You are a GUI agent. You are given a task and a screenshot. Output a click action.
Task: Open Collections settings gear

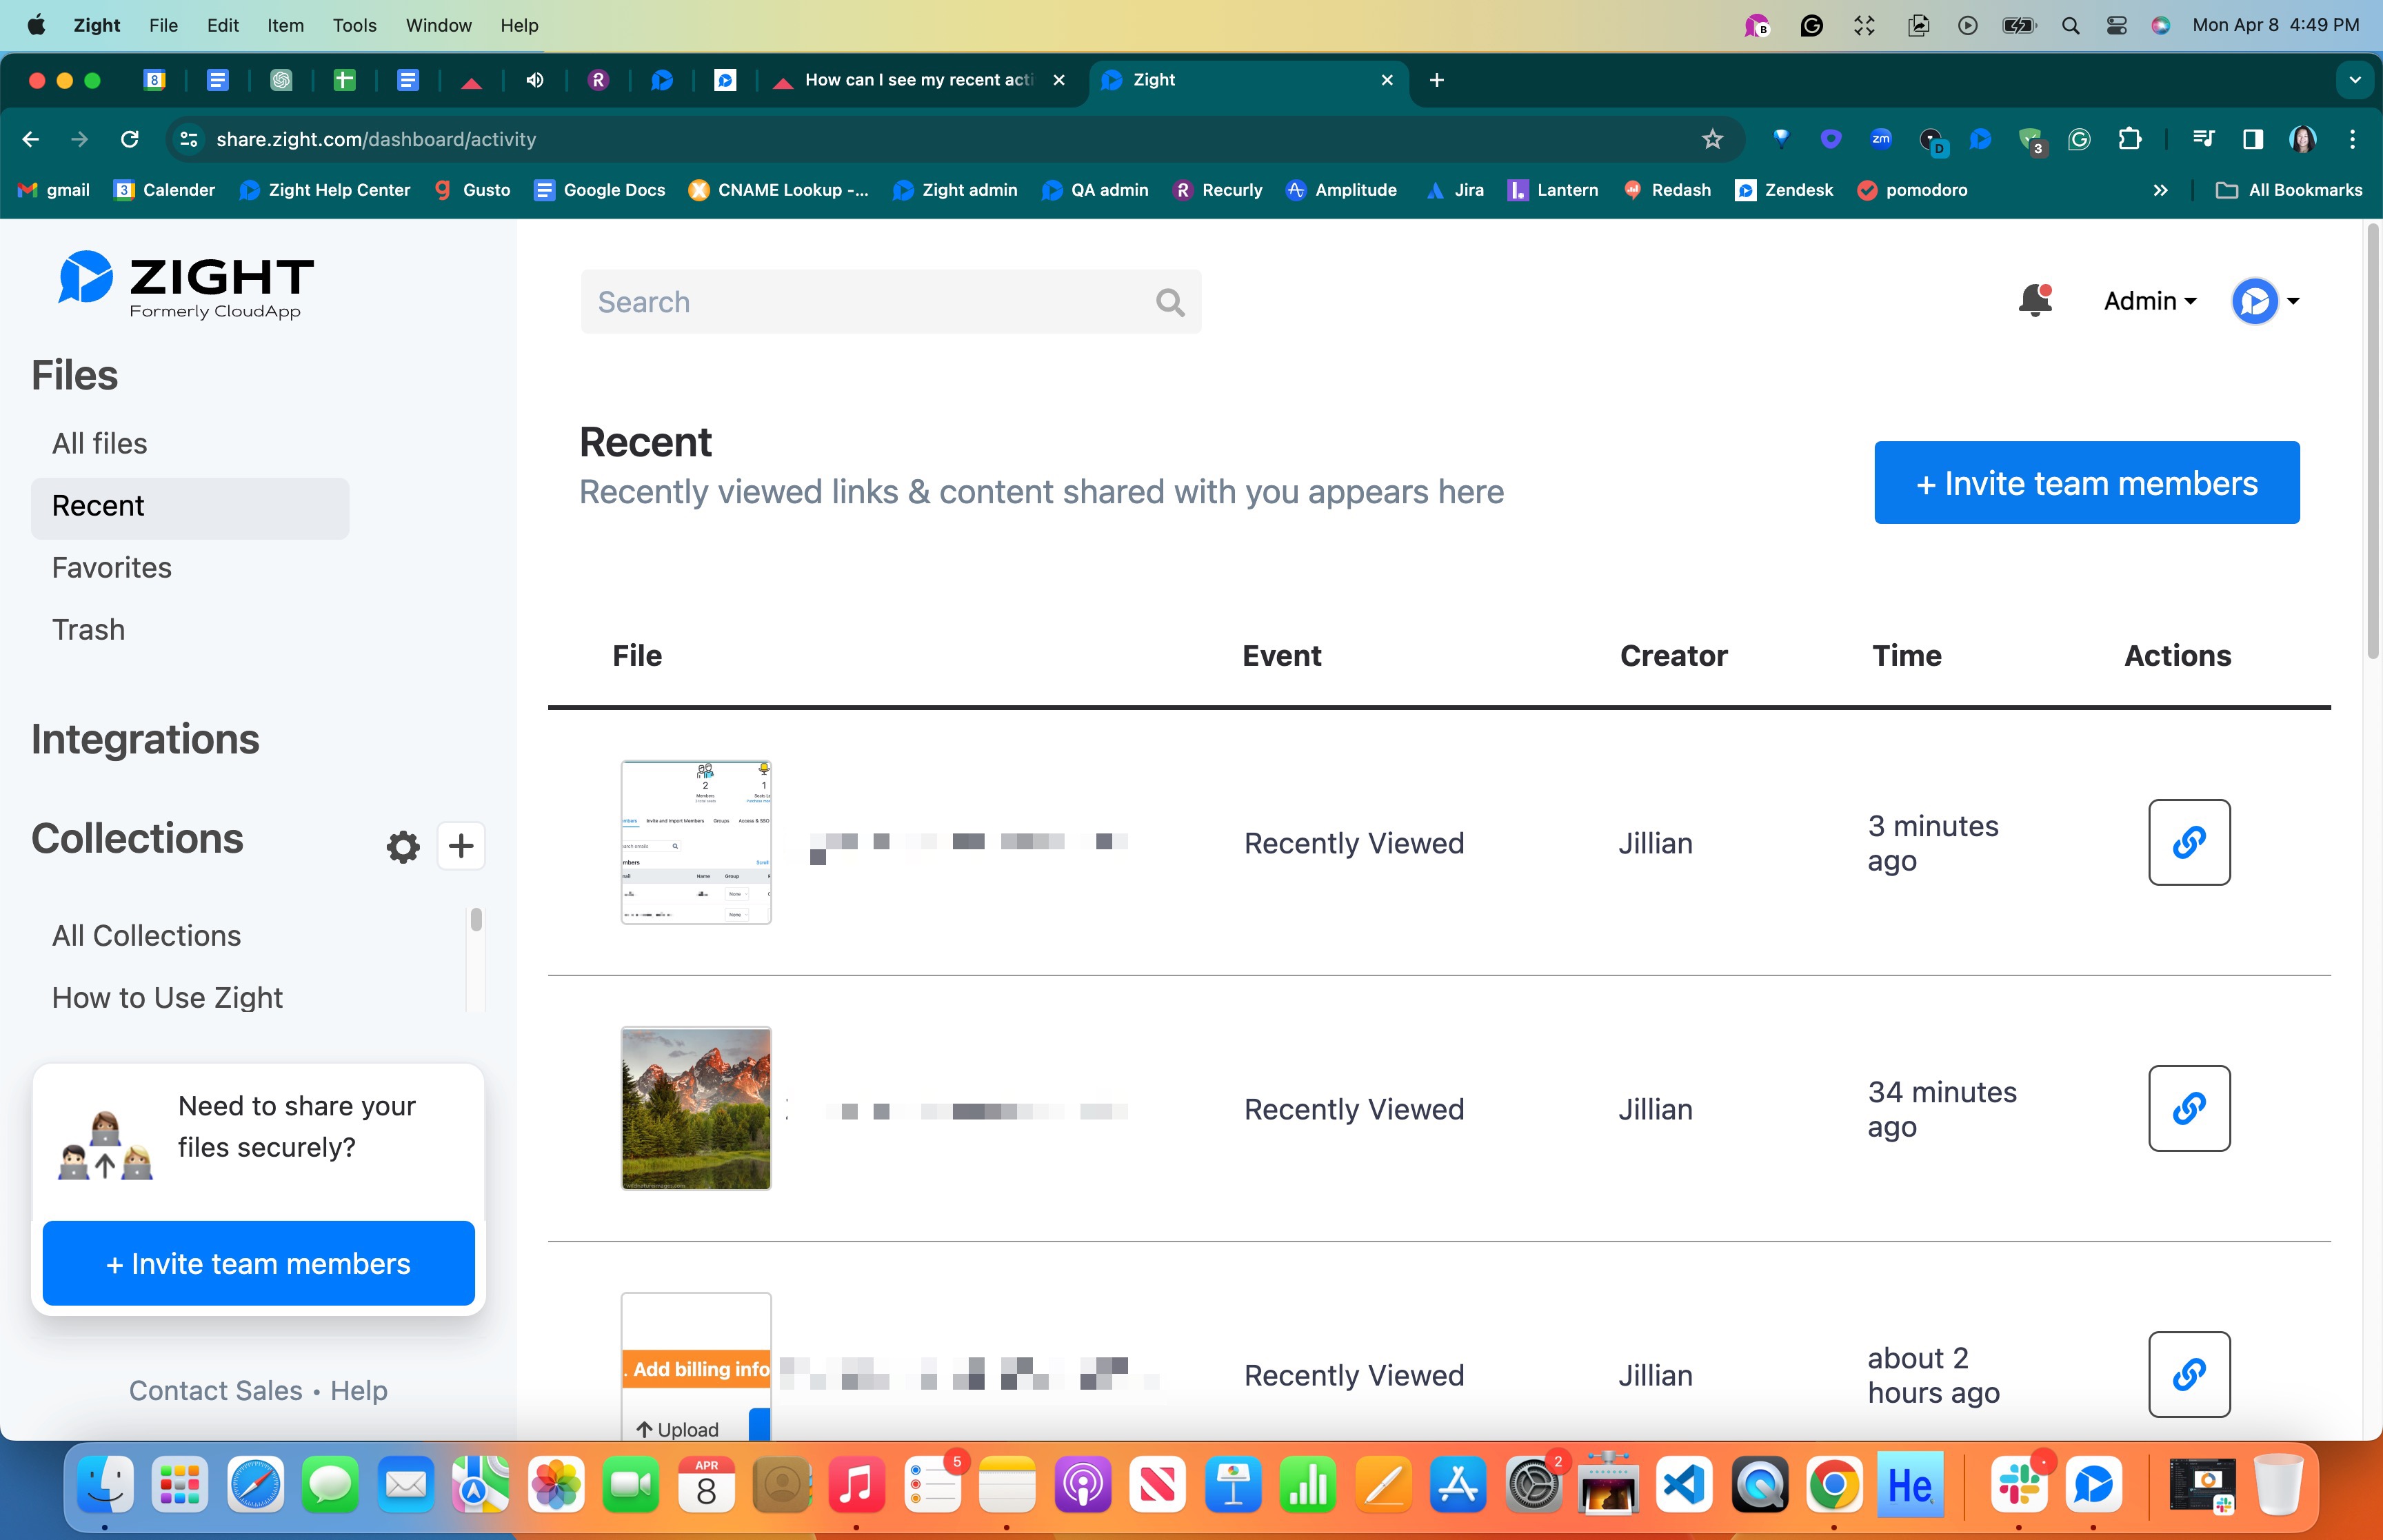pyautogui.click(x=403, y=846)
